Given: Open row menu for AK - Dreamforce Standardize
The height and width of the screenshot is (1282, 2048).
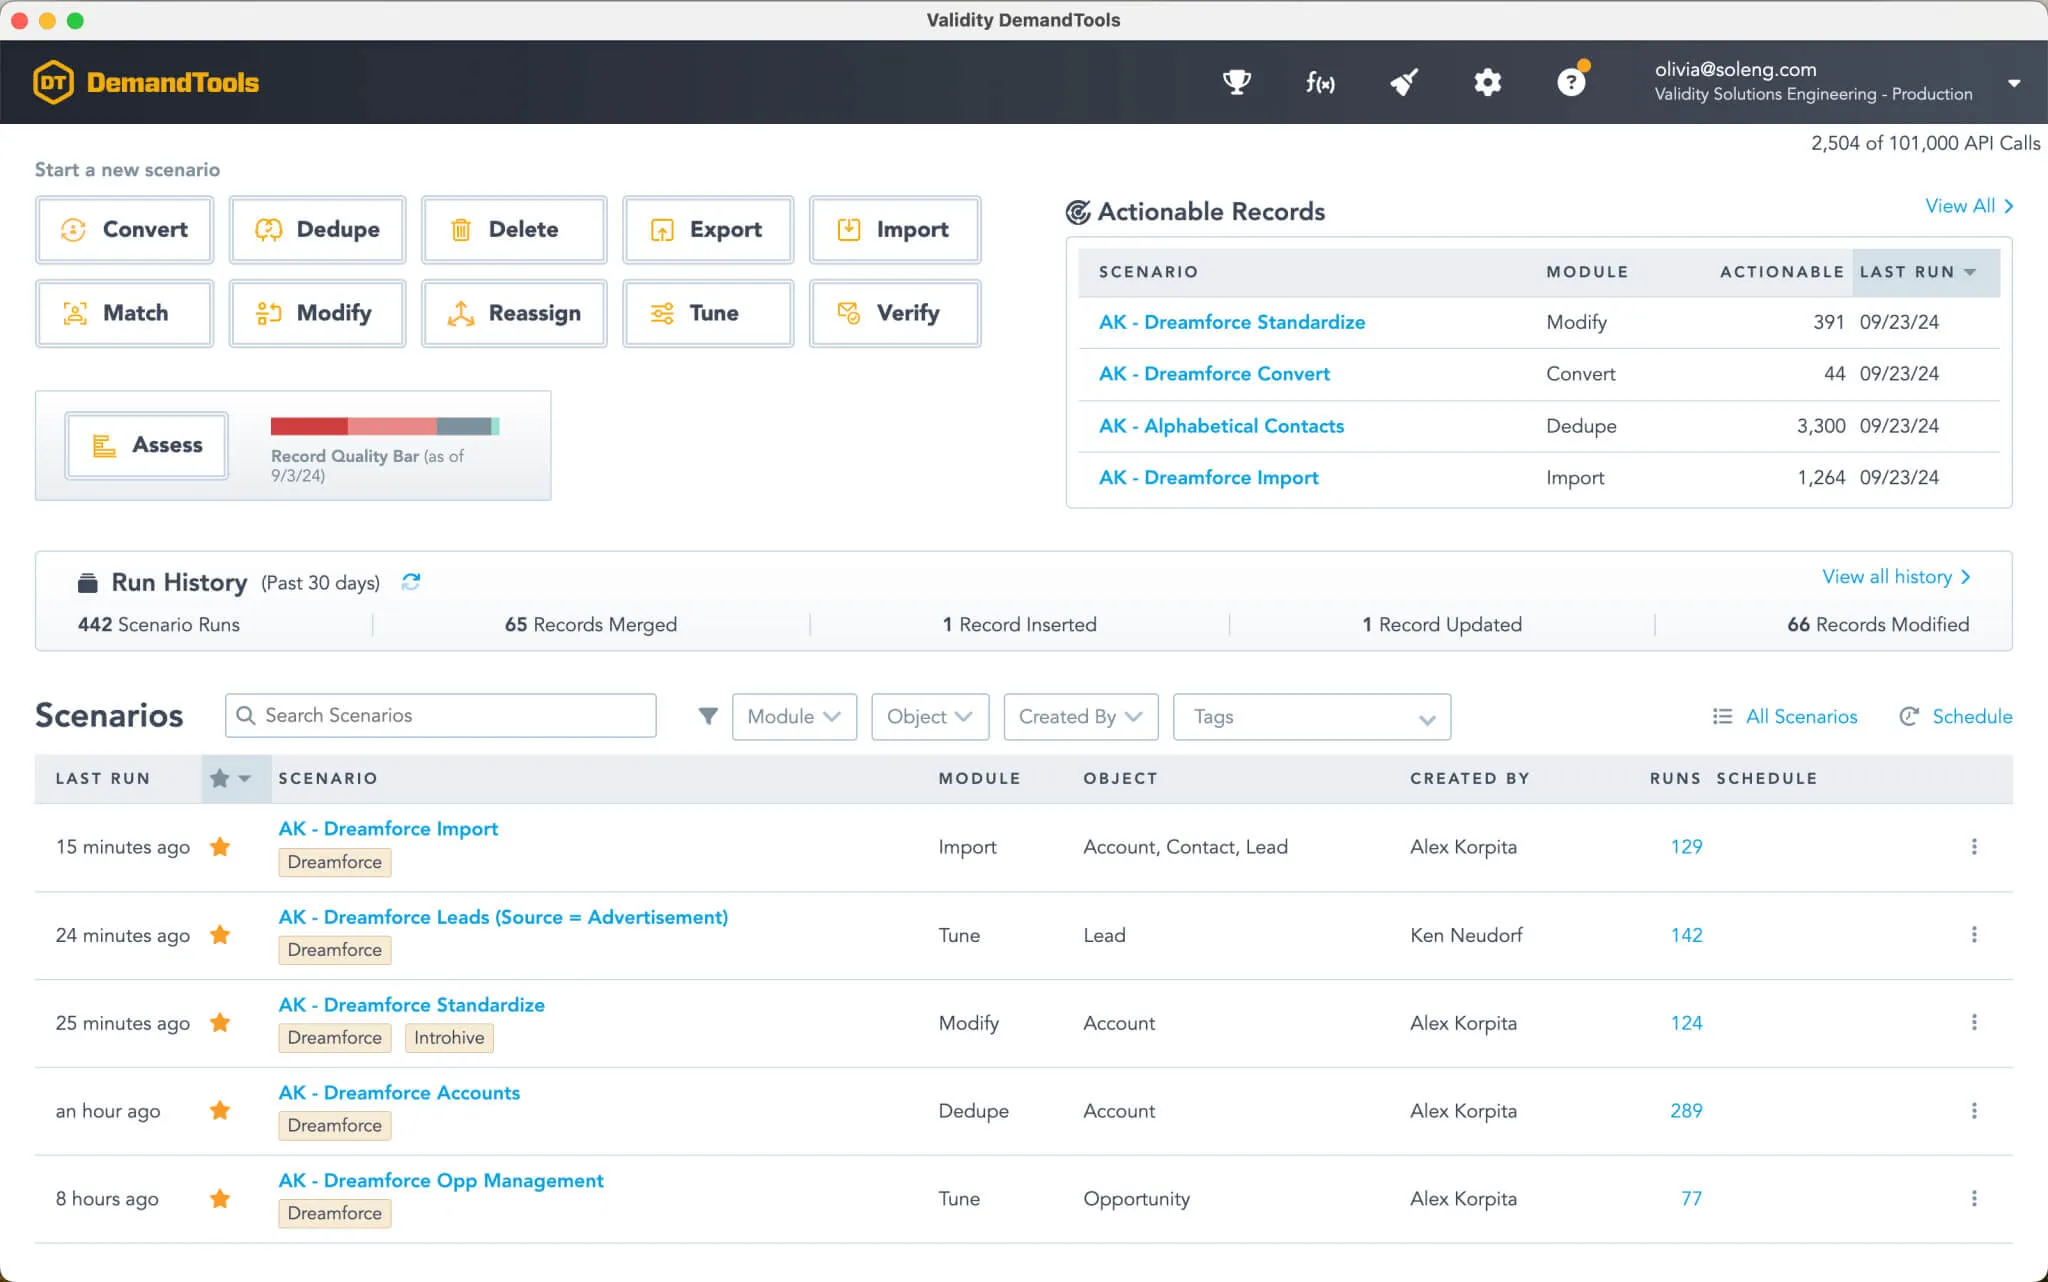Looking at the screenshot, I should click(1973, 1023).
